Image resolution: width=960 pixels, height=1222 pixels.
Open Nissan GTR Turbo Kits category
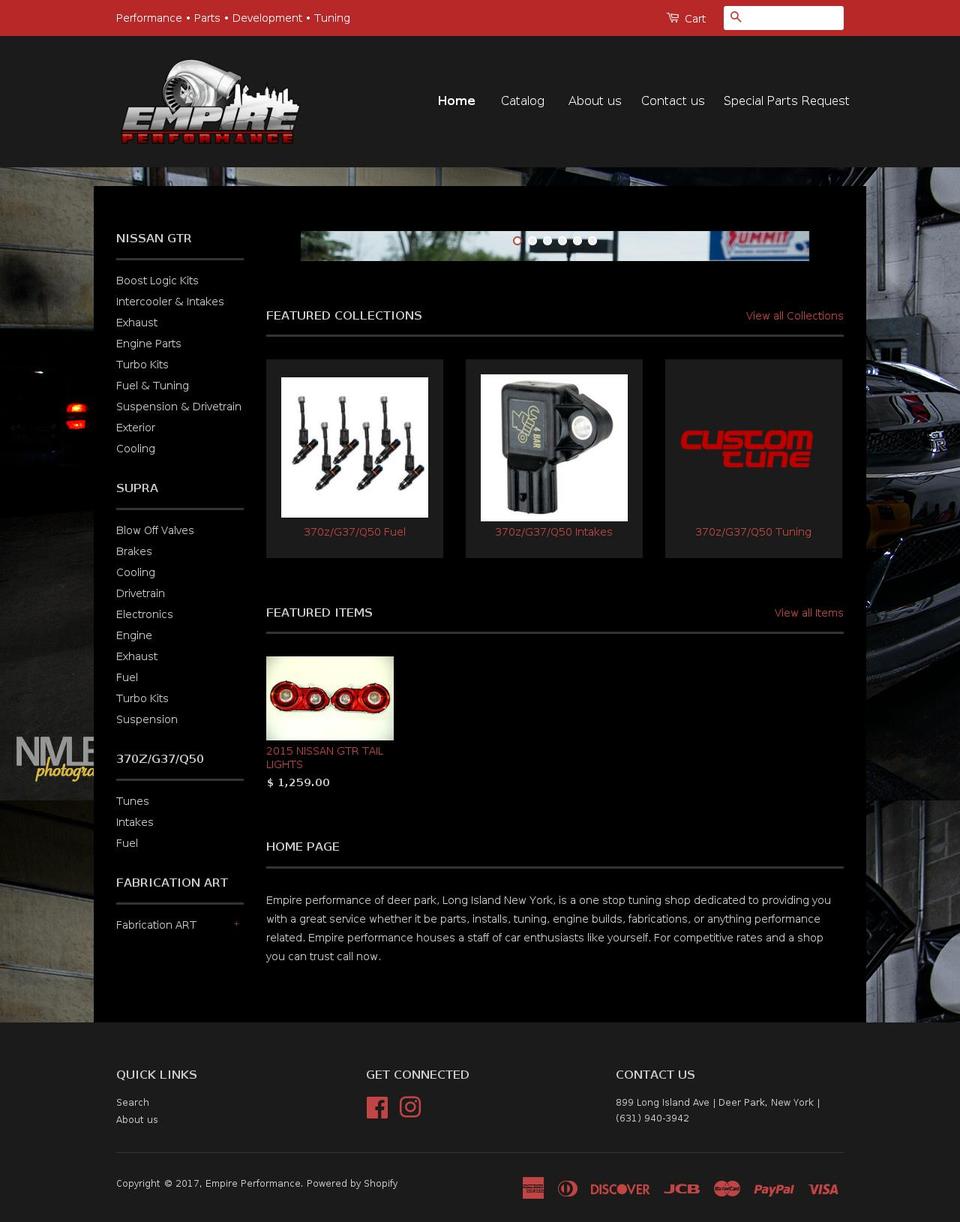coord(142,365)
